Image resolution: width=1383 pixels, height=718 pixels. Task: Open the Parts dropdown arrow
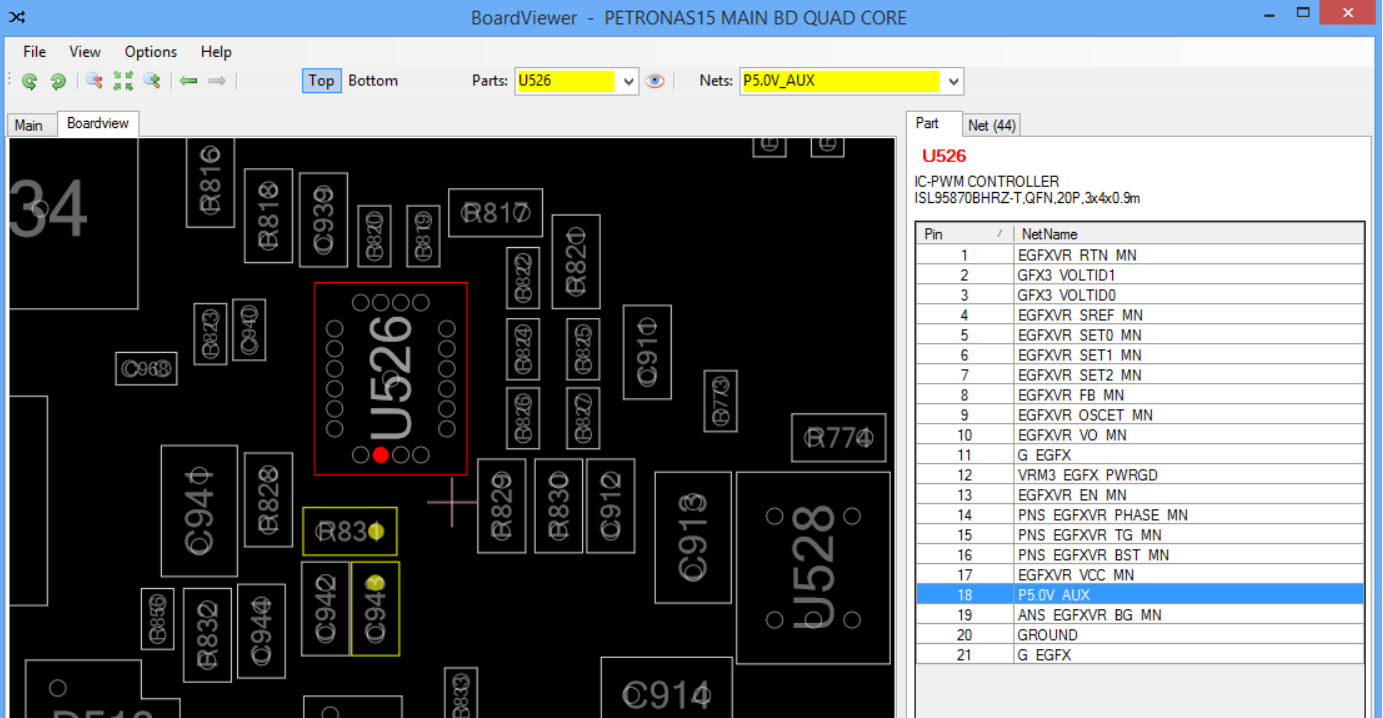coord(628,82)
